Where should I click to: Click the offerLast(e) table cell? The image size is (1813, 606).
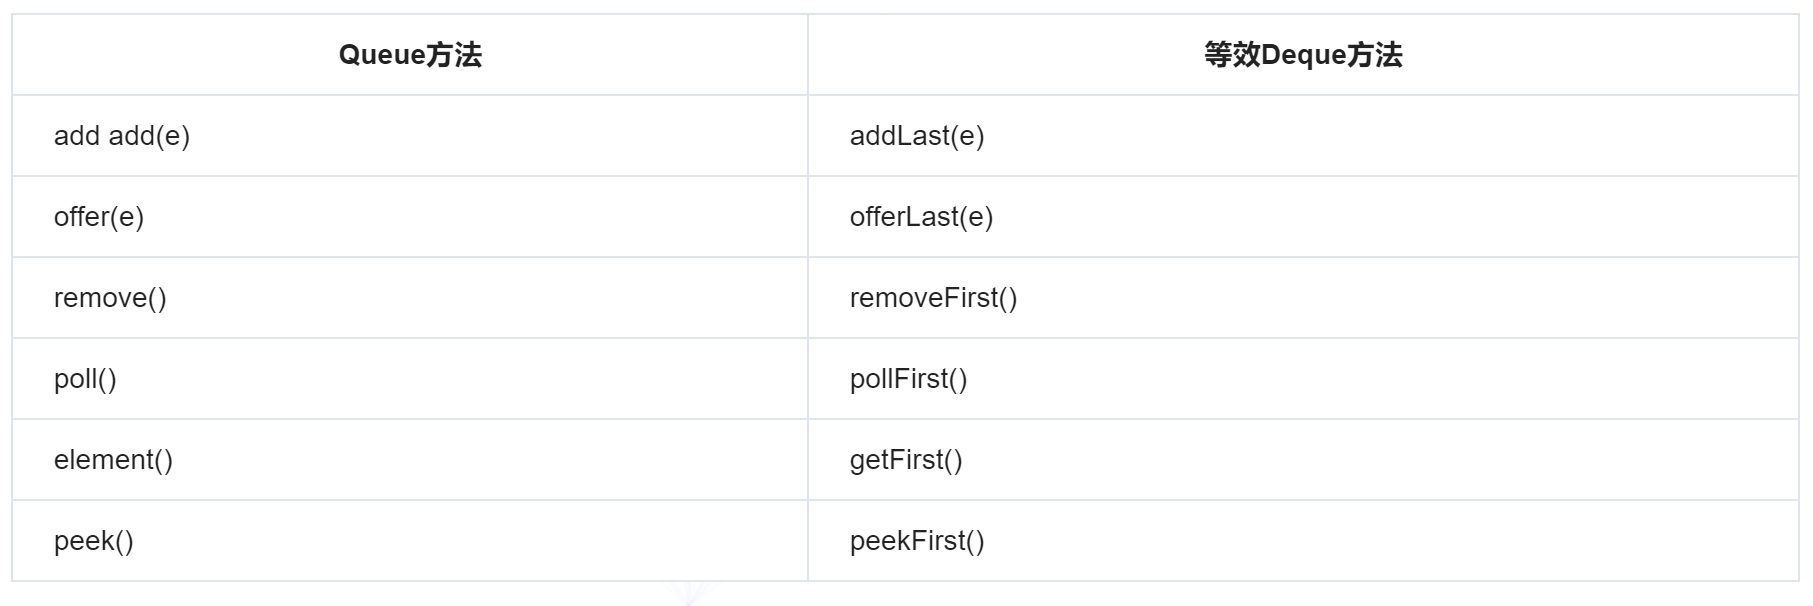tap(1303, 217)
